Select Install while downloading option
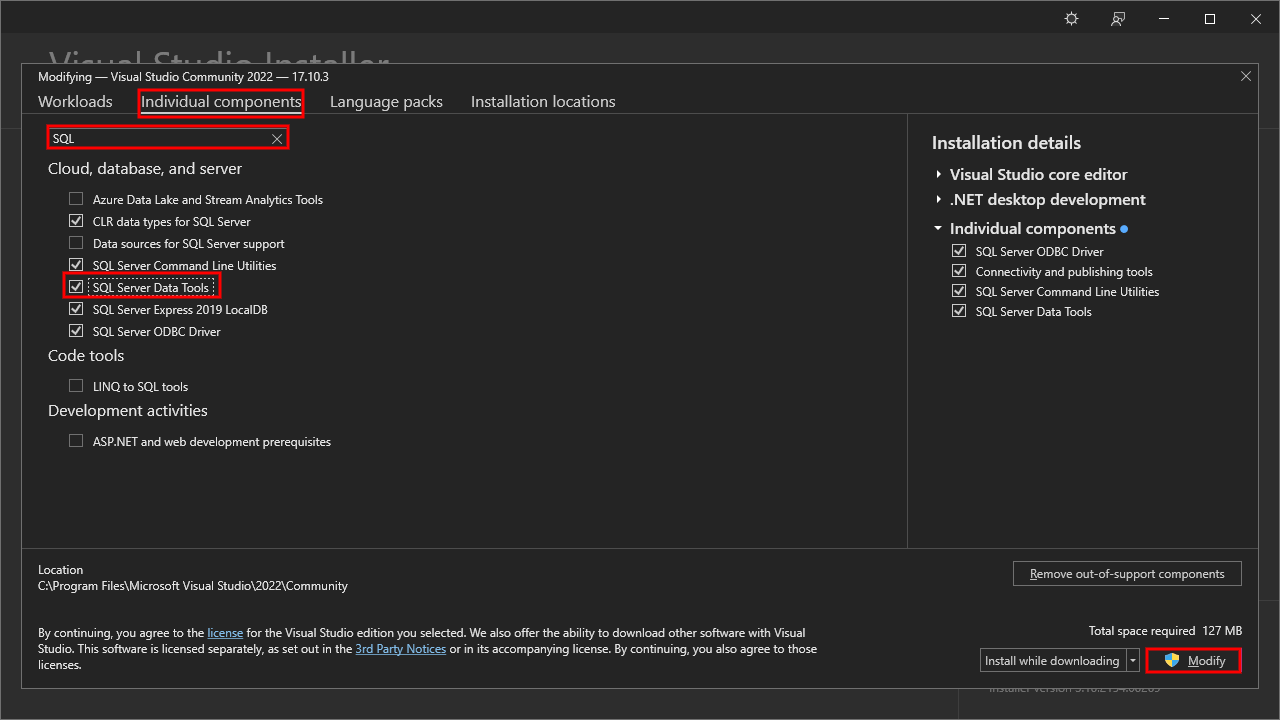This screenshot has width=1280, height=720. tap(1052, 660)
